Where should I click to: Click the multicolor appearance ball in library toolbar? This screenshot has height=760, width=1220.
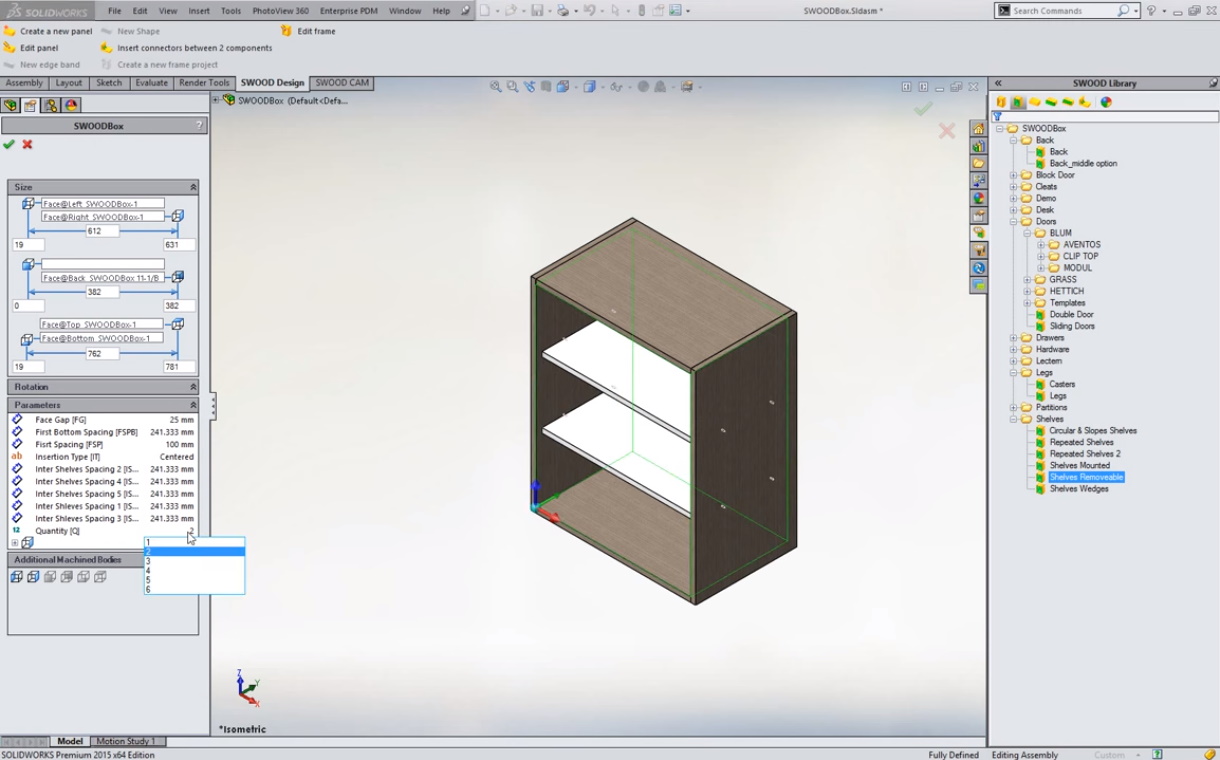(x=1106, y=102)
